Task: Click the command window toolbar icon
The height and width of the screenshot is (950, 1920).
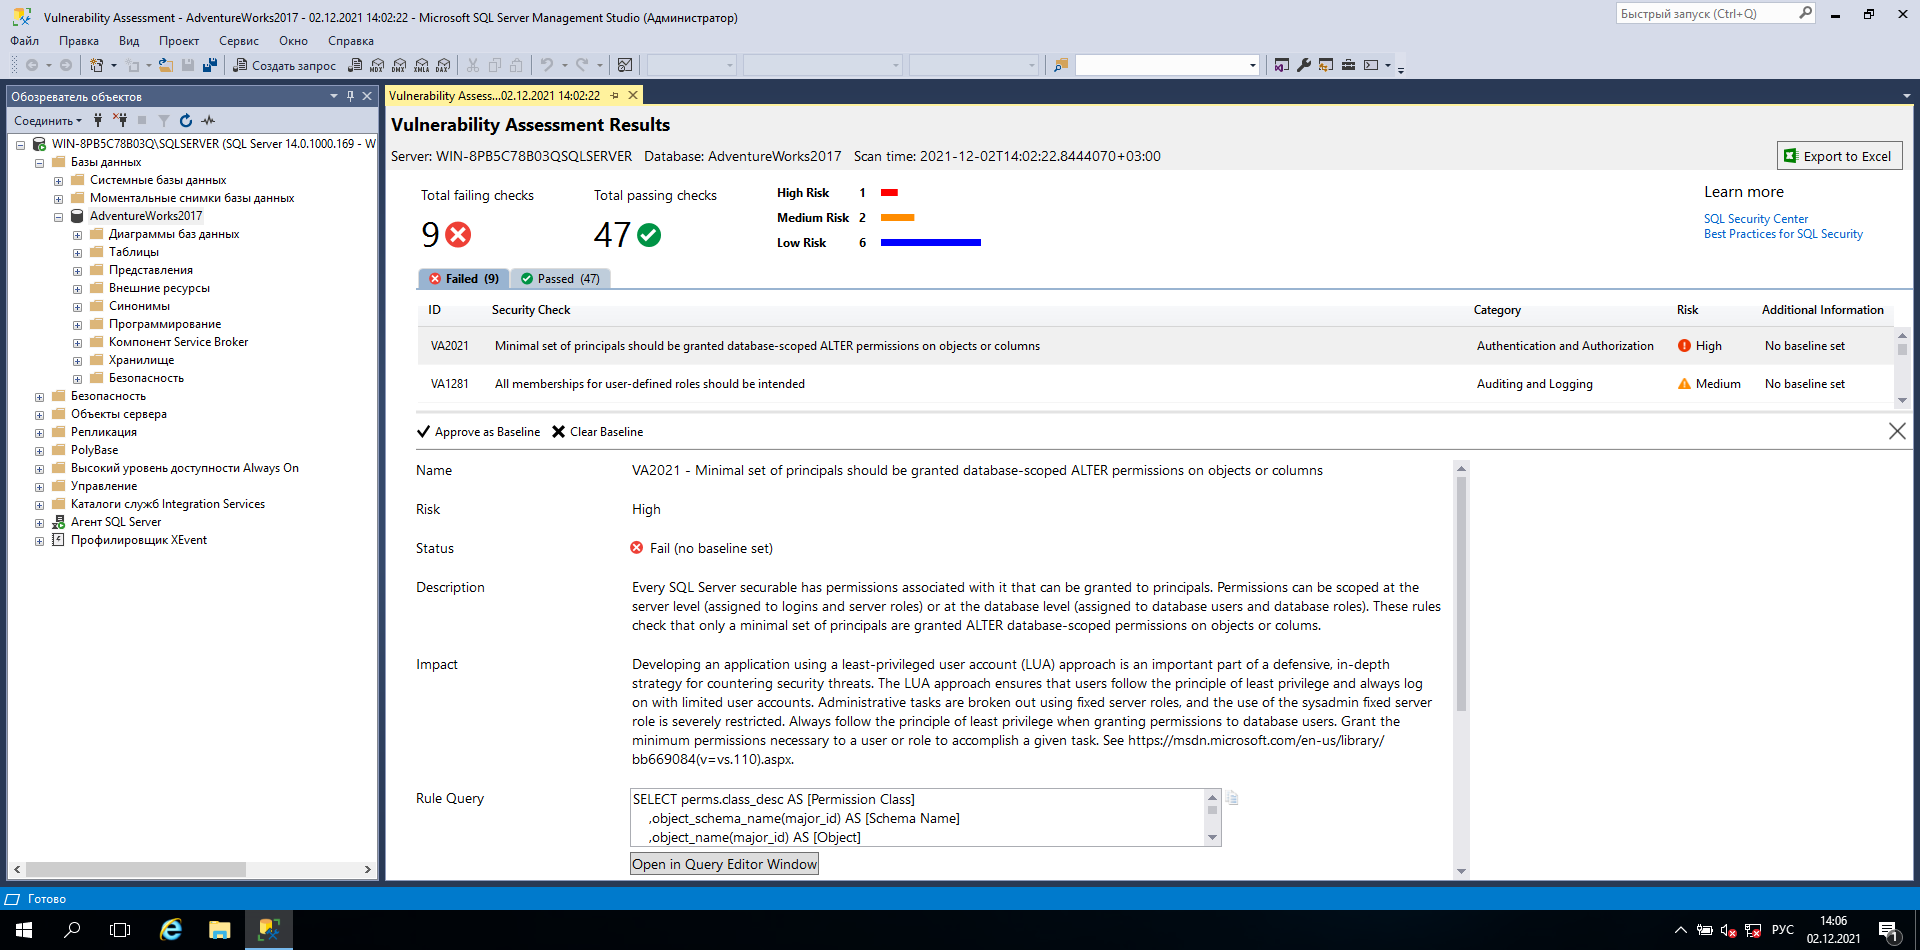Action: [1371, 65]
